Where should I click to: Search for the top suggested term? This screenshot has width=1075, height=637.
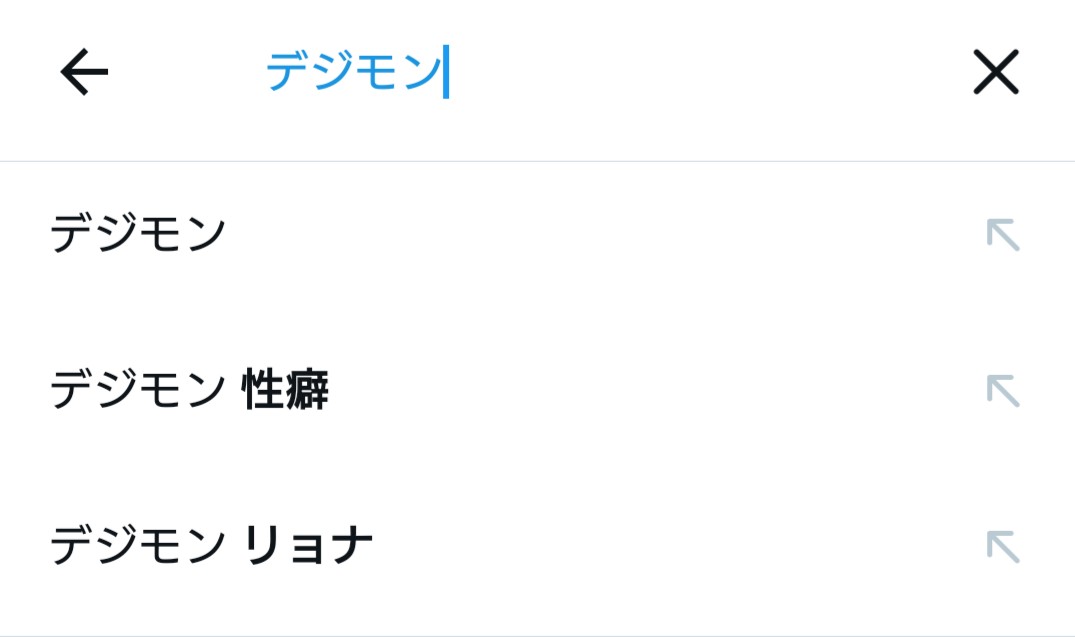tap(139, 236)
